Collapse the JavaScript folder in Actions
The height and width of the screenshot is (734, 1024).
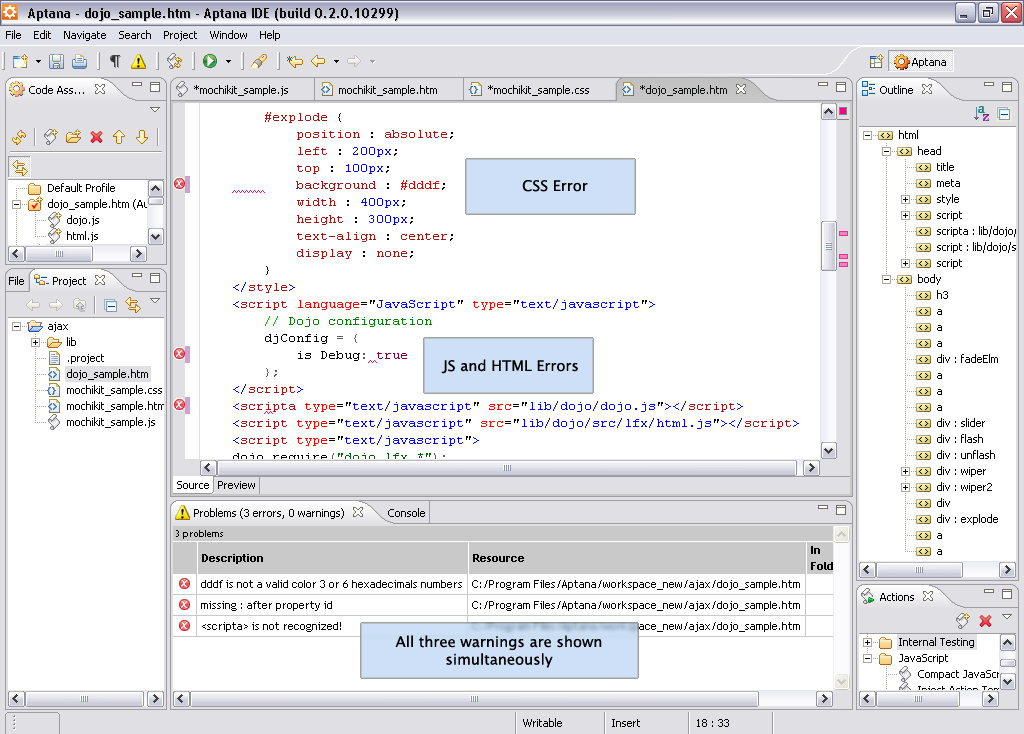pyautogui.click(x=867, y=659)
